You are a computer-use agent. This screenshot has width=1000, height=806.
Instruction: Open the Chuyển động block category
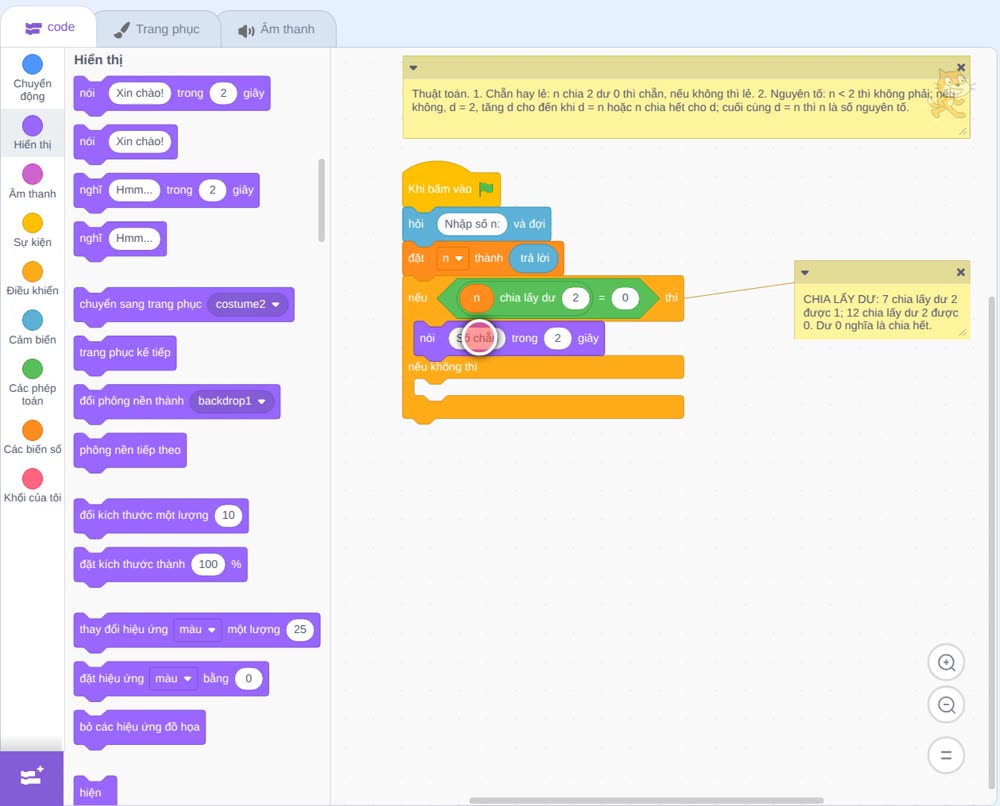(32, 77)
